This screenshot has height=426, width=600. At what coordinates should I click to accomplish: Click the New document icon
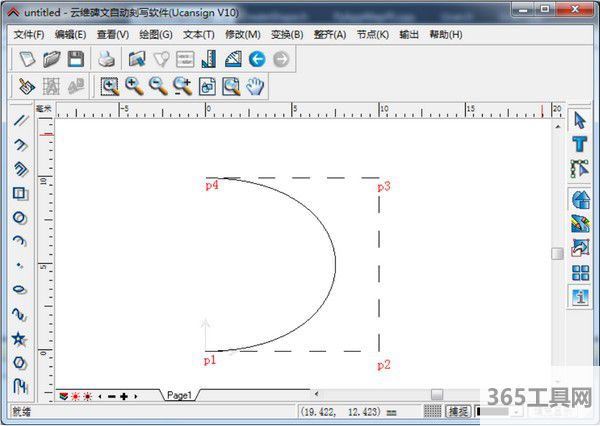(27, 60)
